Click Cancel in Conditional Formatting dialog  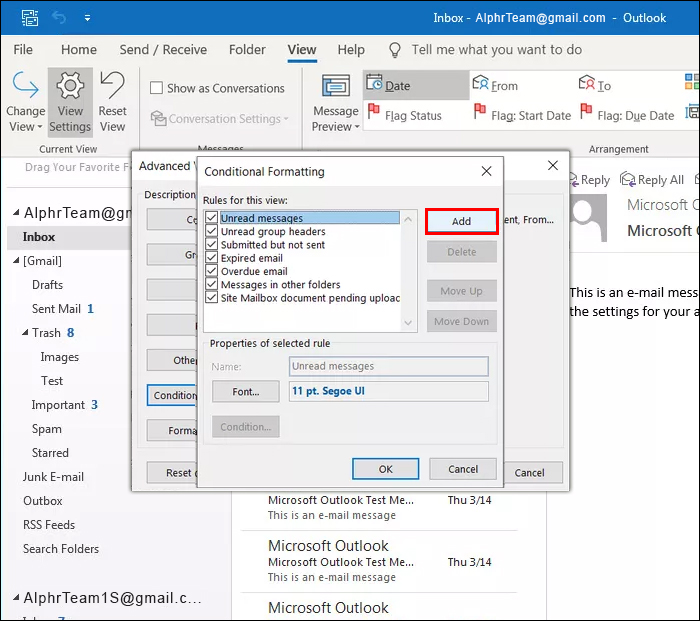coord(463,469)
